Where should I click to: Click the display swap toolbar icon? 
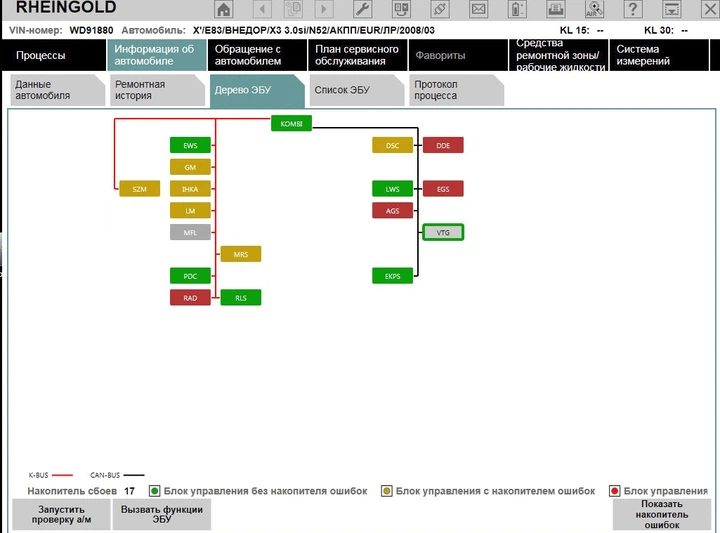pos(401,9)
